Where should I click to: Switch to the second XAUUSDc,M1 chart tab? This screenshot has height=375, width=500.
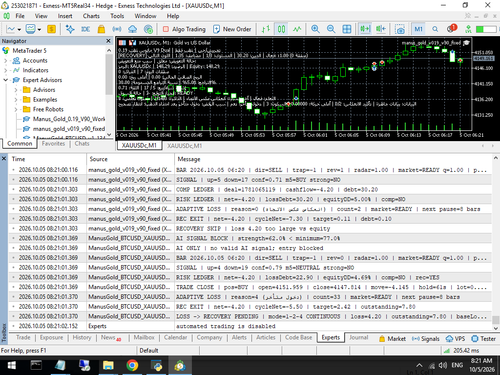click(185, 146)
